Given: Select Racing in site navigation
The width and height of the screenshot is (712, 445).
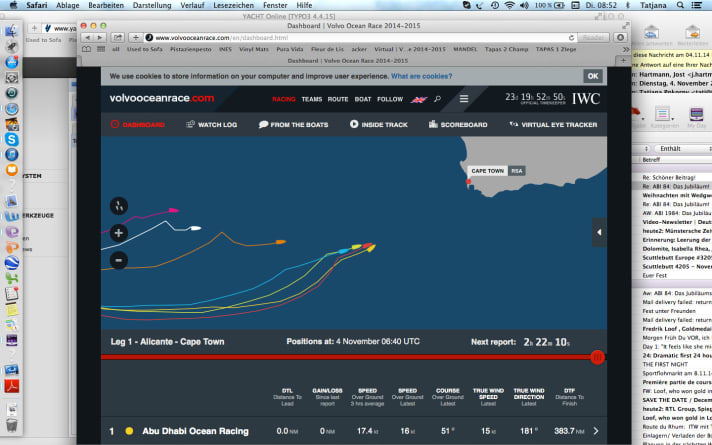Looking at the screenshot, I should pos(284,99).
